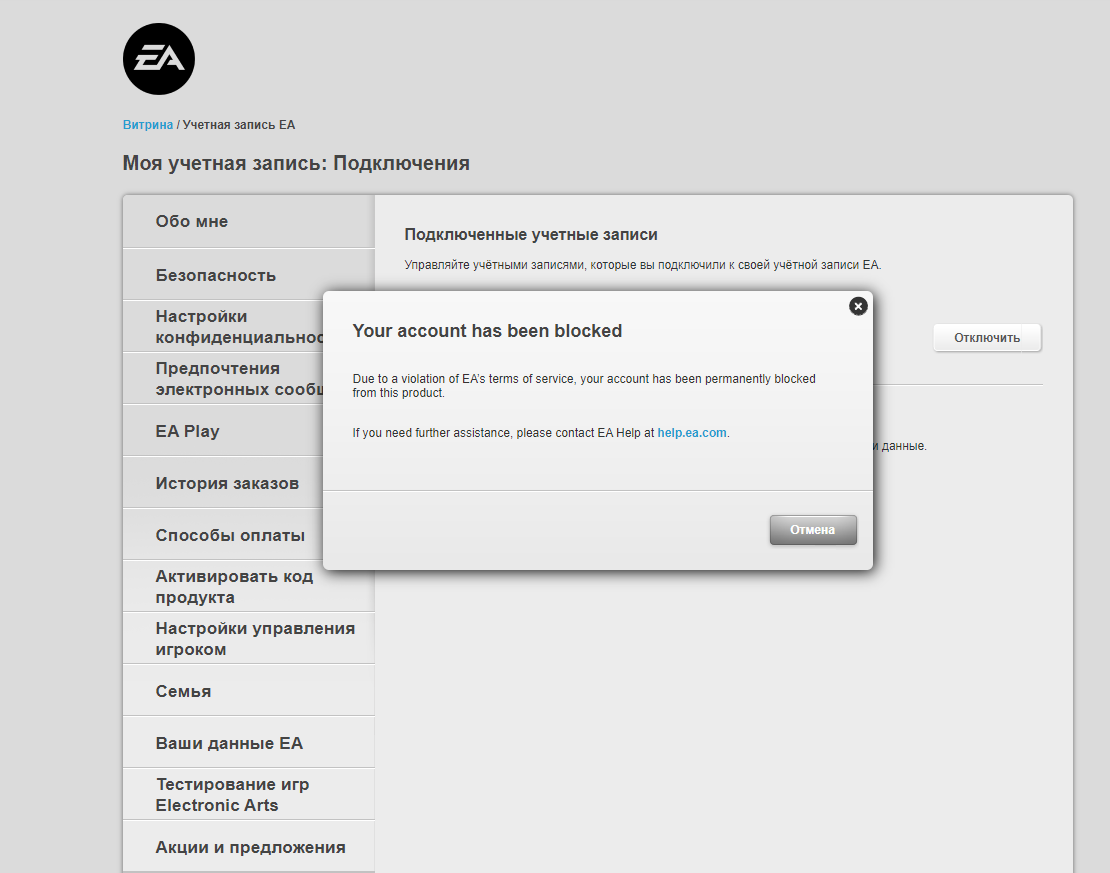The image size is (1110, 873).
Task: Click the Подключенные учетные записи heading
Action: point(531,234)
